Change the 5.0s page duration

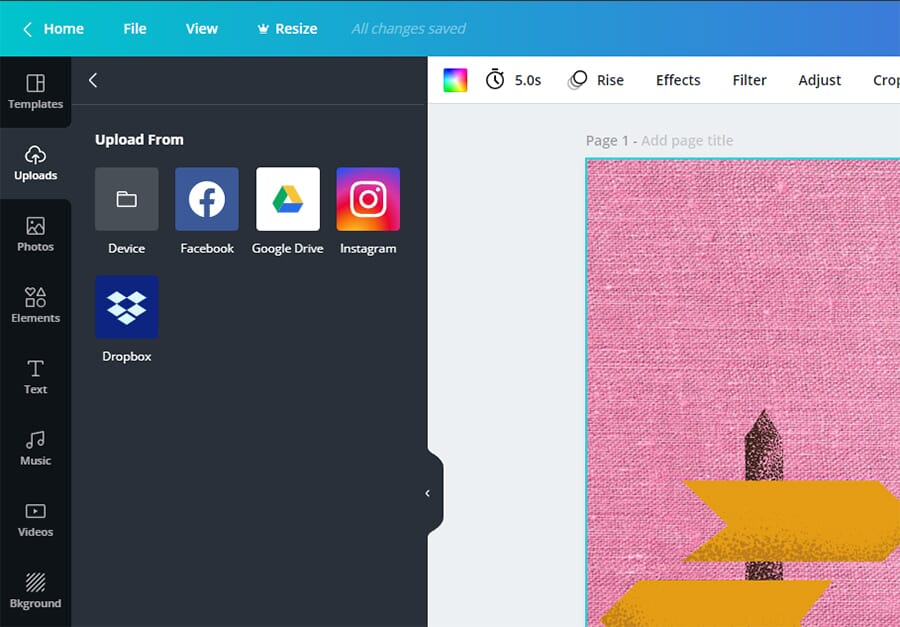[x=527, y=80]
